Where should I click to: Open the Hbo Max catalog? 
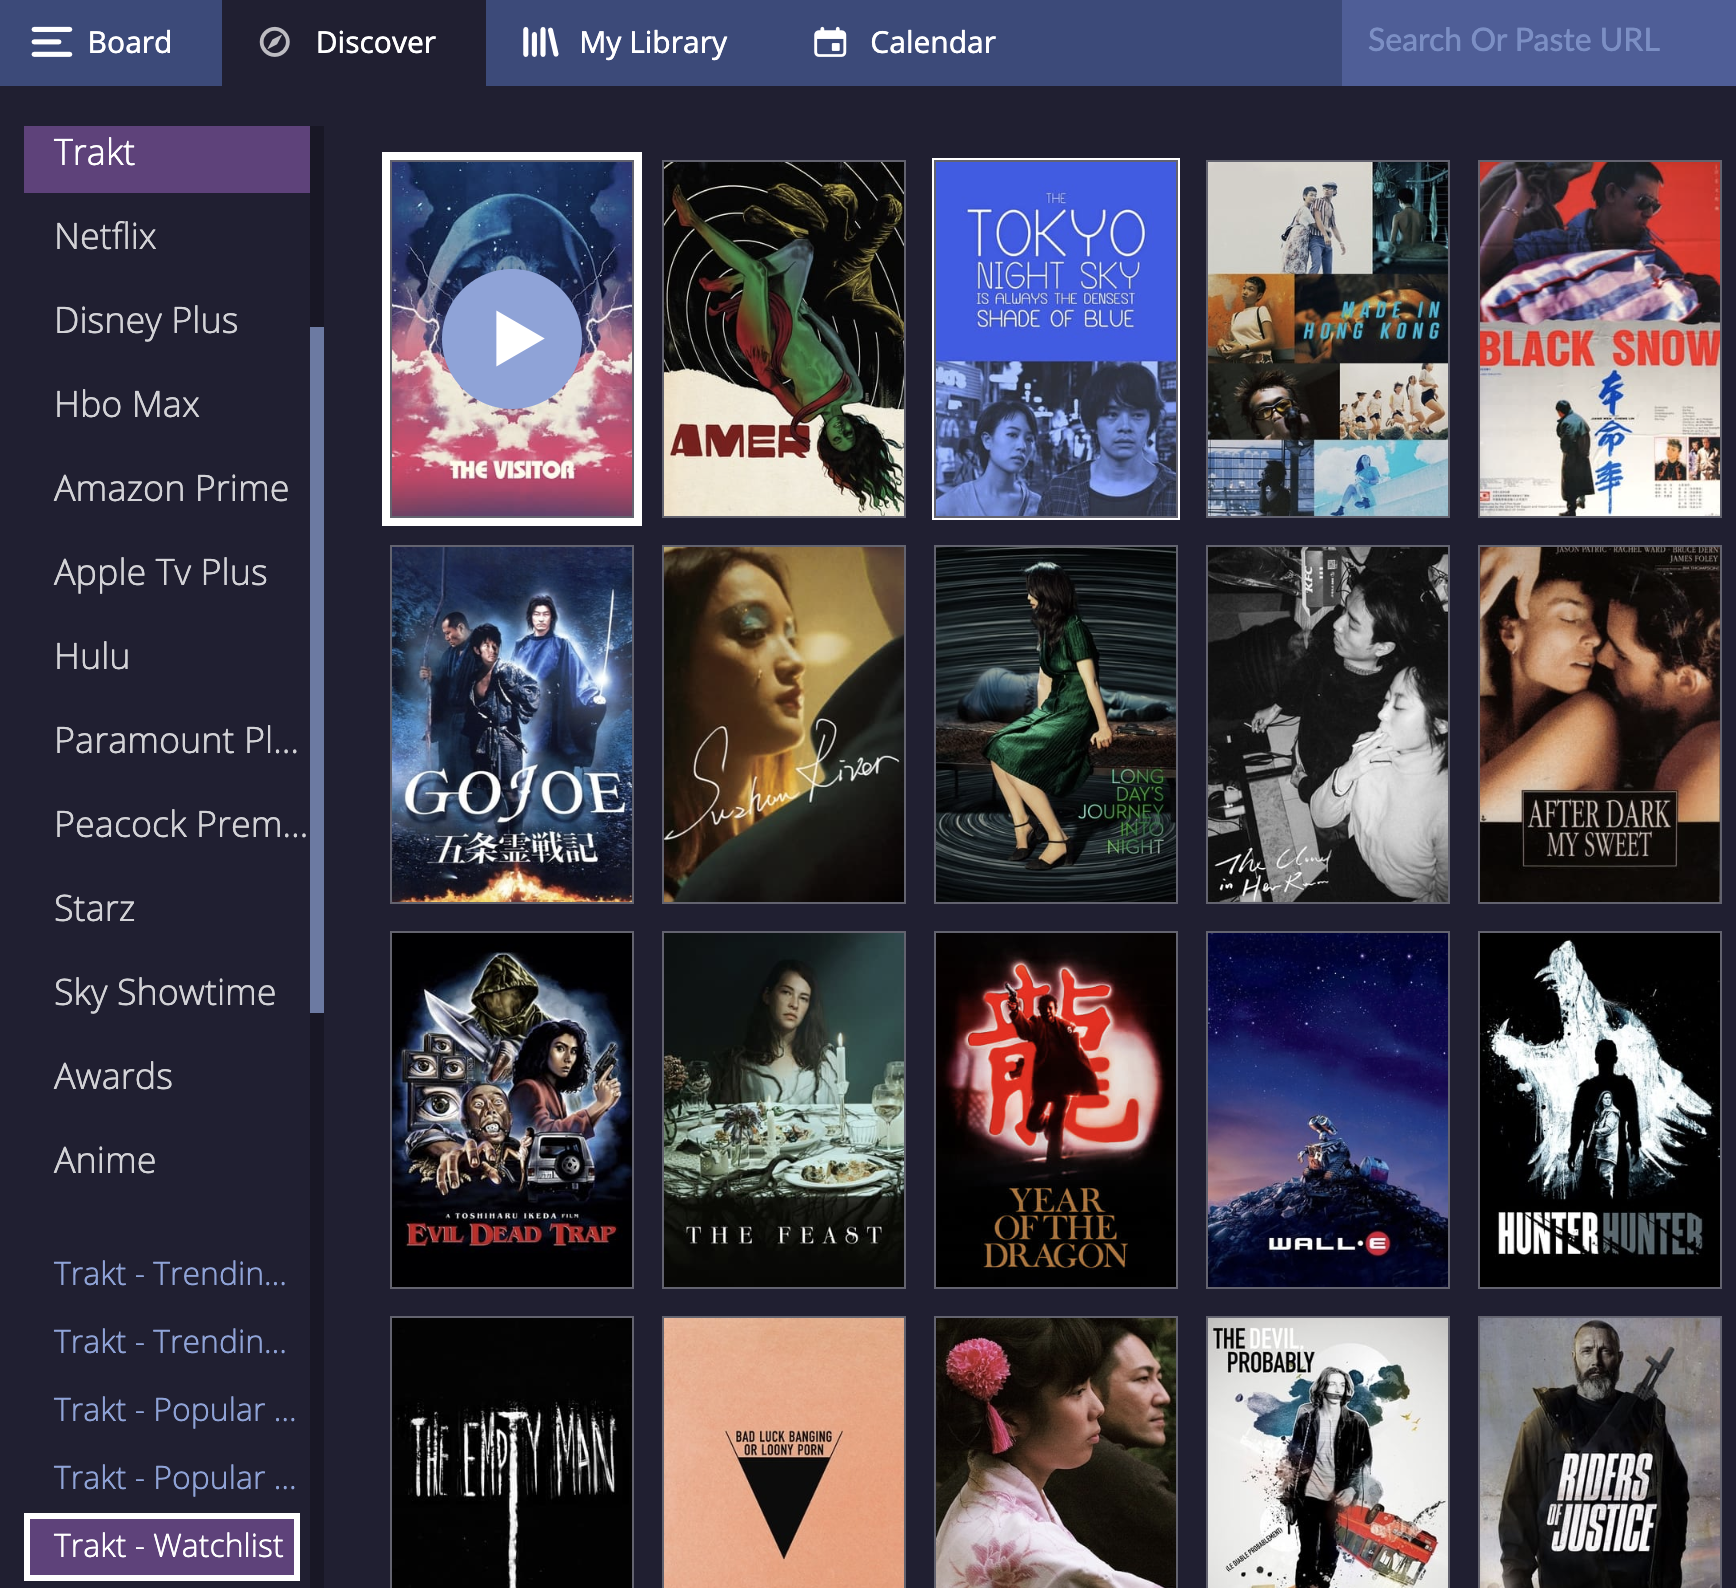(167, 405)
